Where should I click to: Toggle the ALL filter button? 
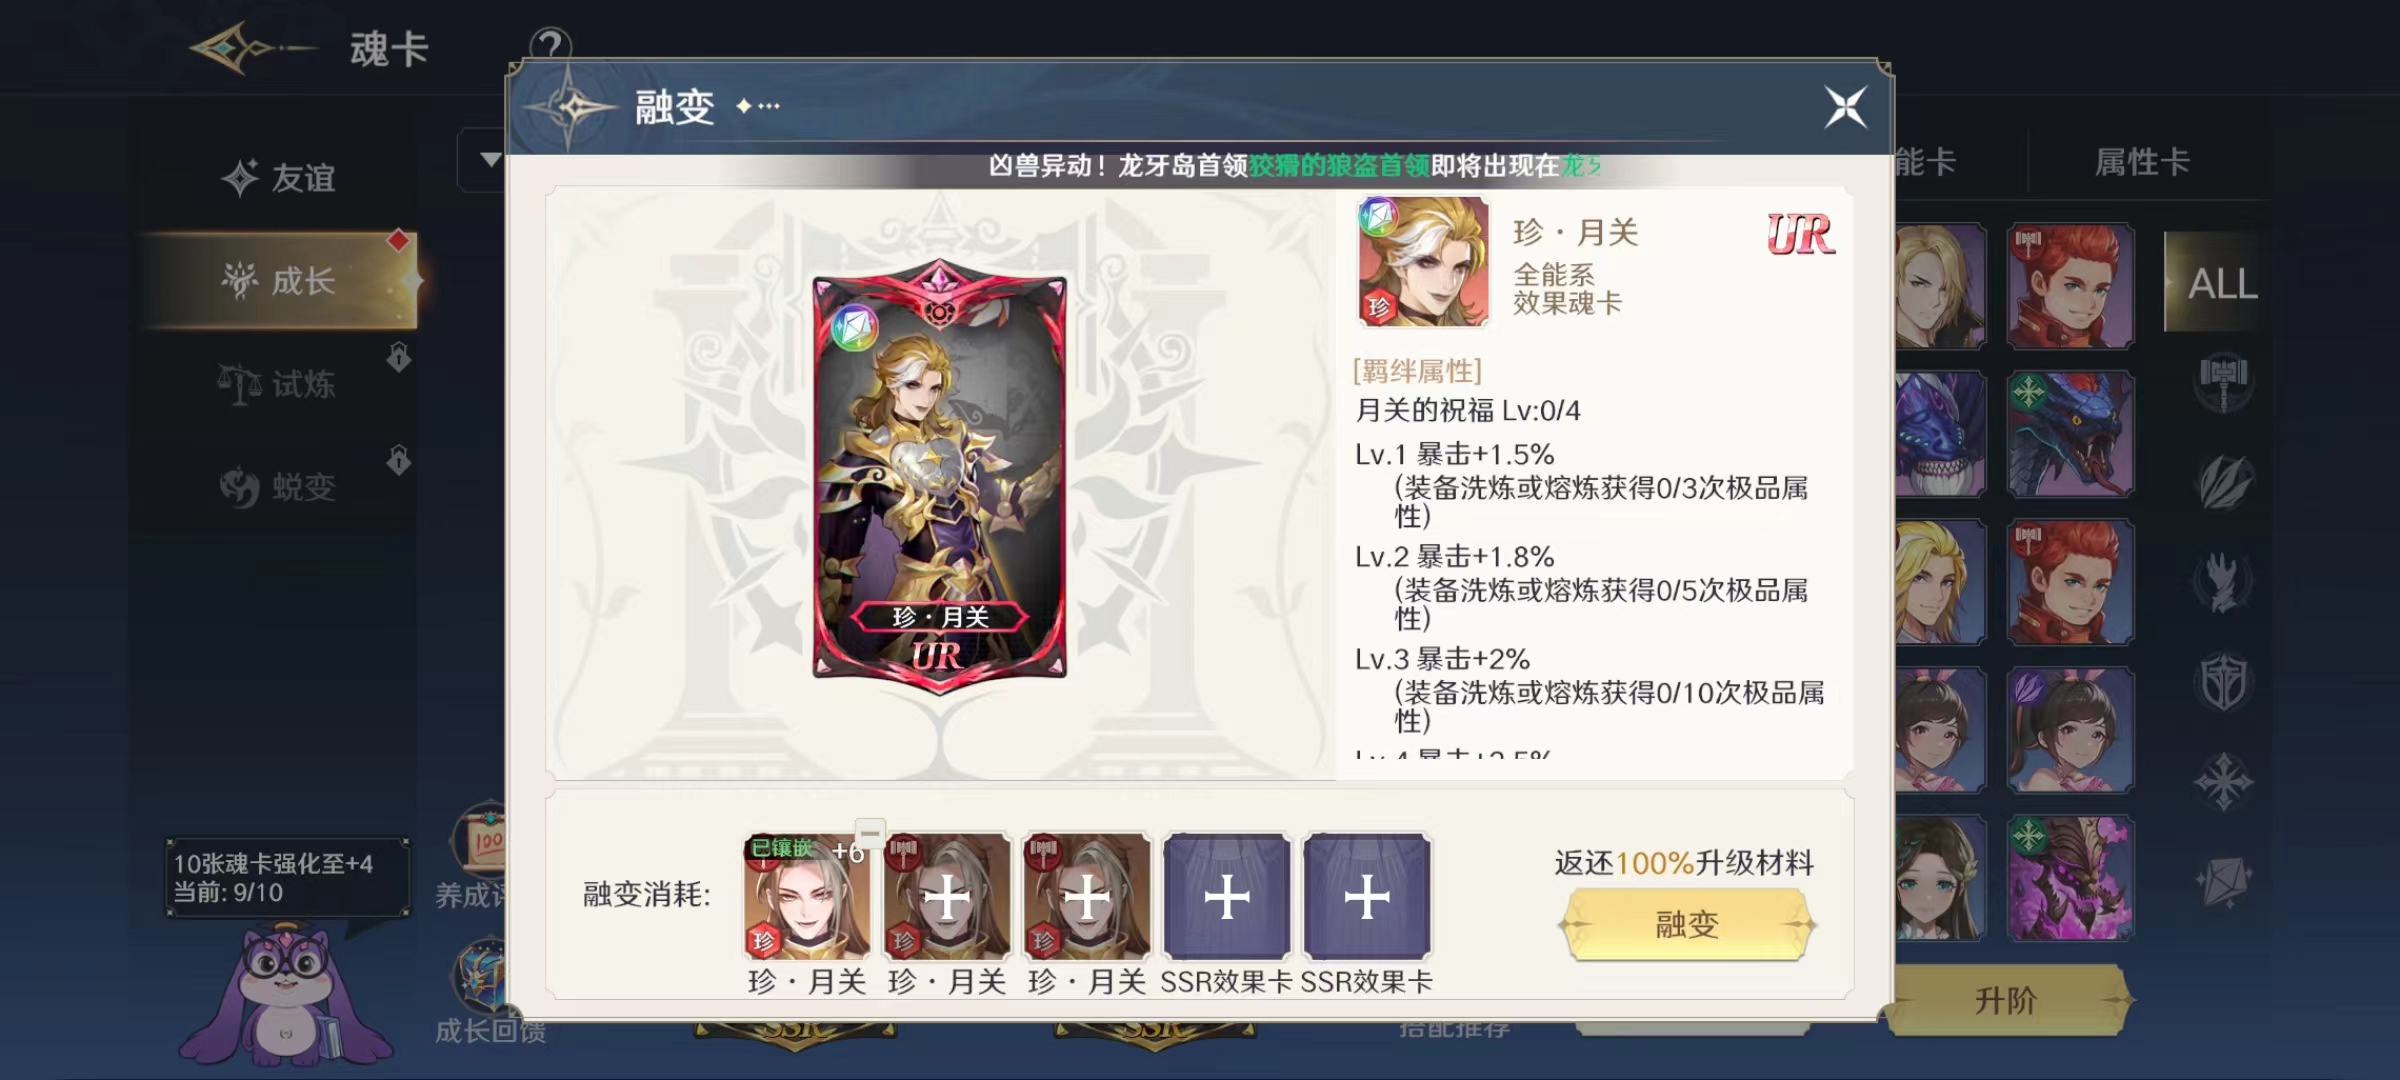(x=2222, y=283)
